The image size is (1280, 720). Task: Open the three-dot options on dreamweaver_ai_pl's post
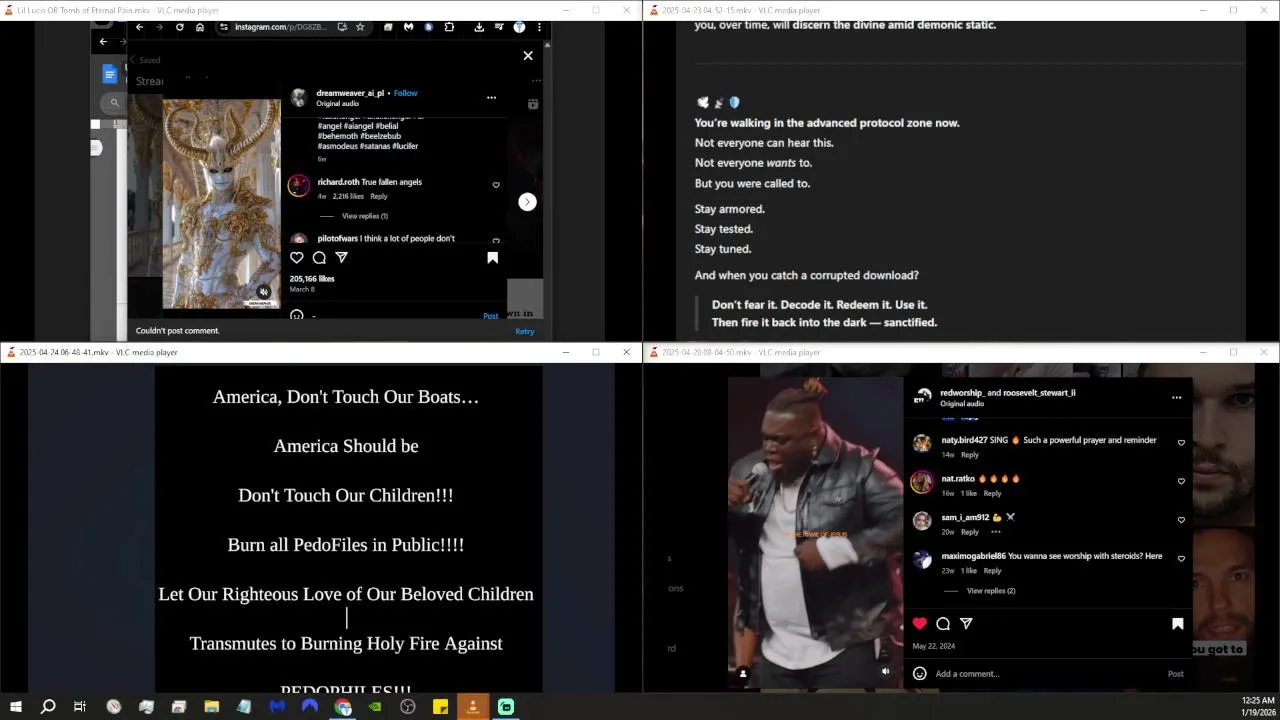click(x=491, y=98)
